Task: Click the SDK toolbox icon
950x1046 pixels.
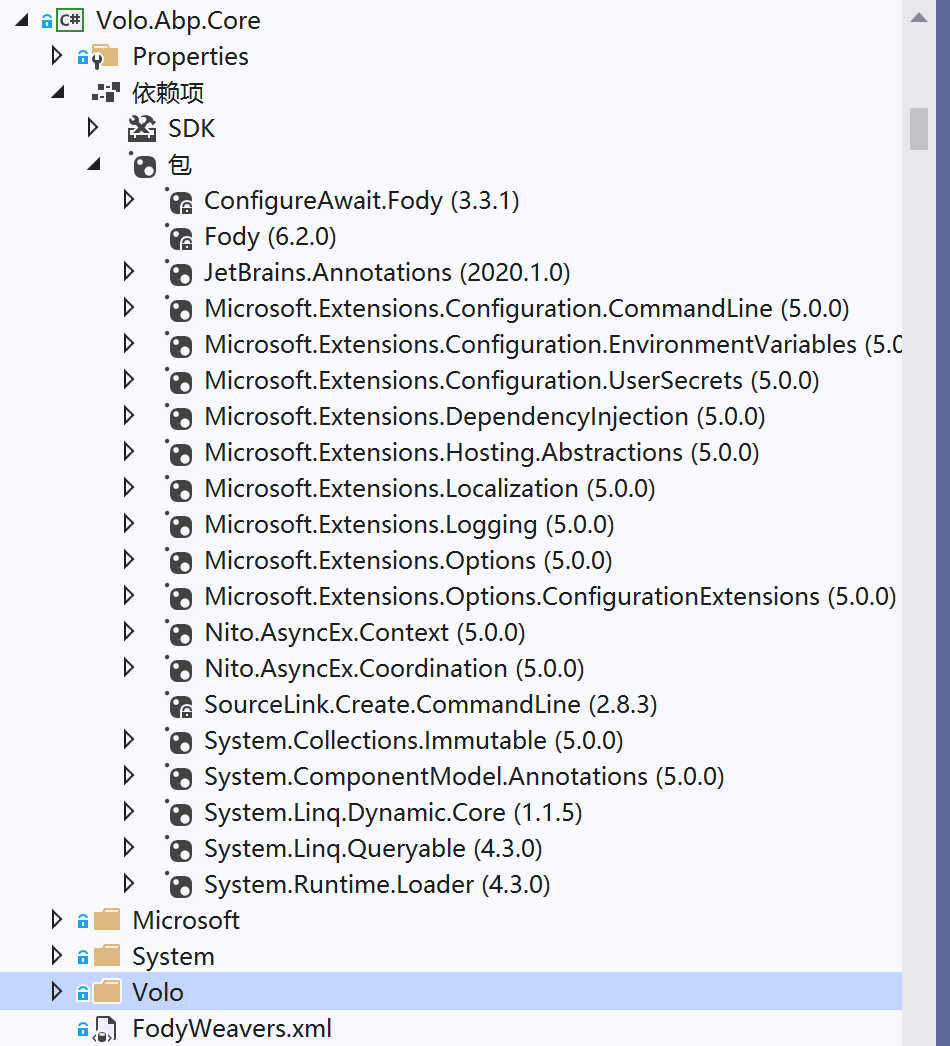Action: pos(141,129)
